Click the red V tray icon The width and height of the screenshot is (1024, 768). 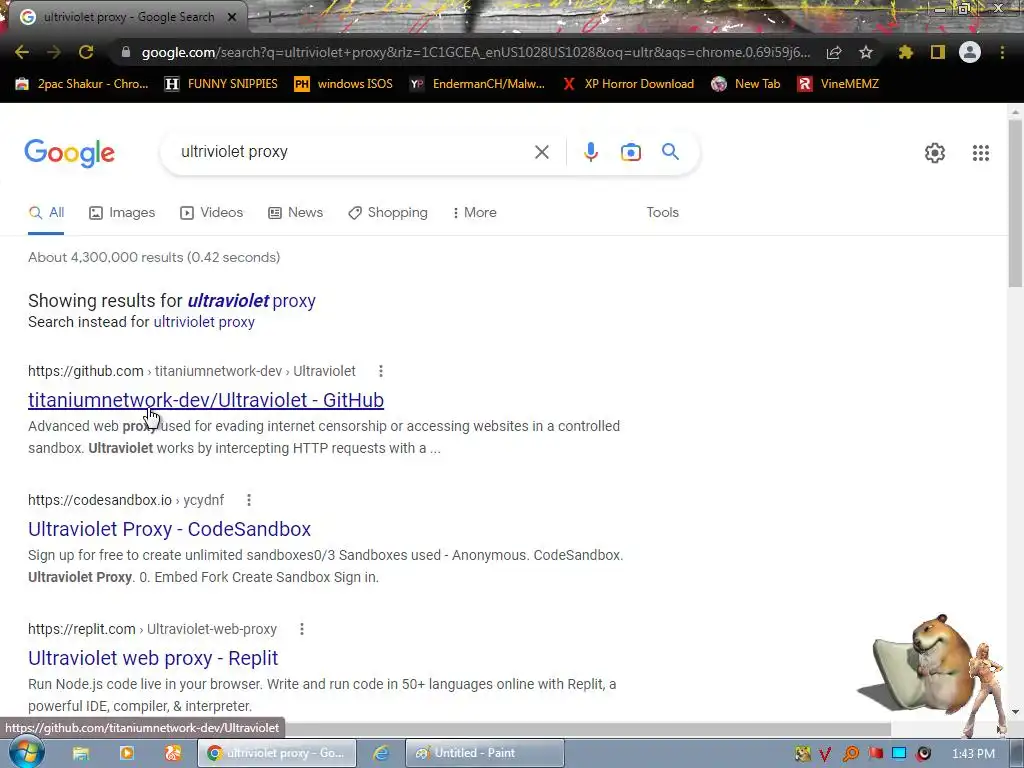click(825, 754)
